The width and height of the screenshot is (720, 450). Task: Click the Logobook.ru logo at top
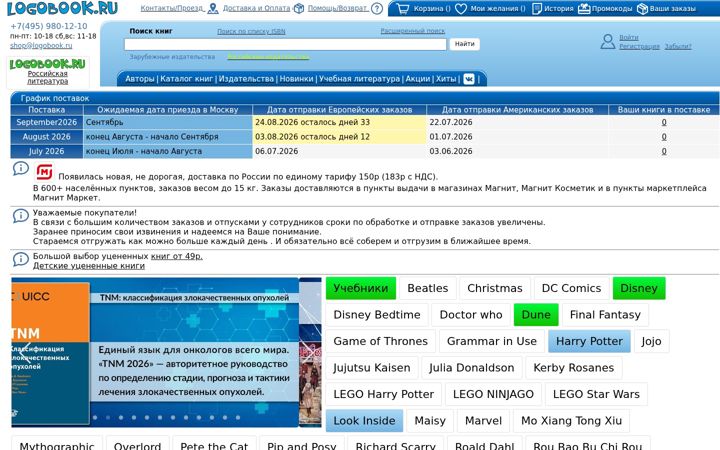pos(62,8)
